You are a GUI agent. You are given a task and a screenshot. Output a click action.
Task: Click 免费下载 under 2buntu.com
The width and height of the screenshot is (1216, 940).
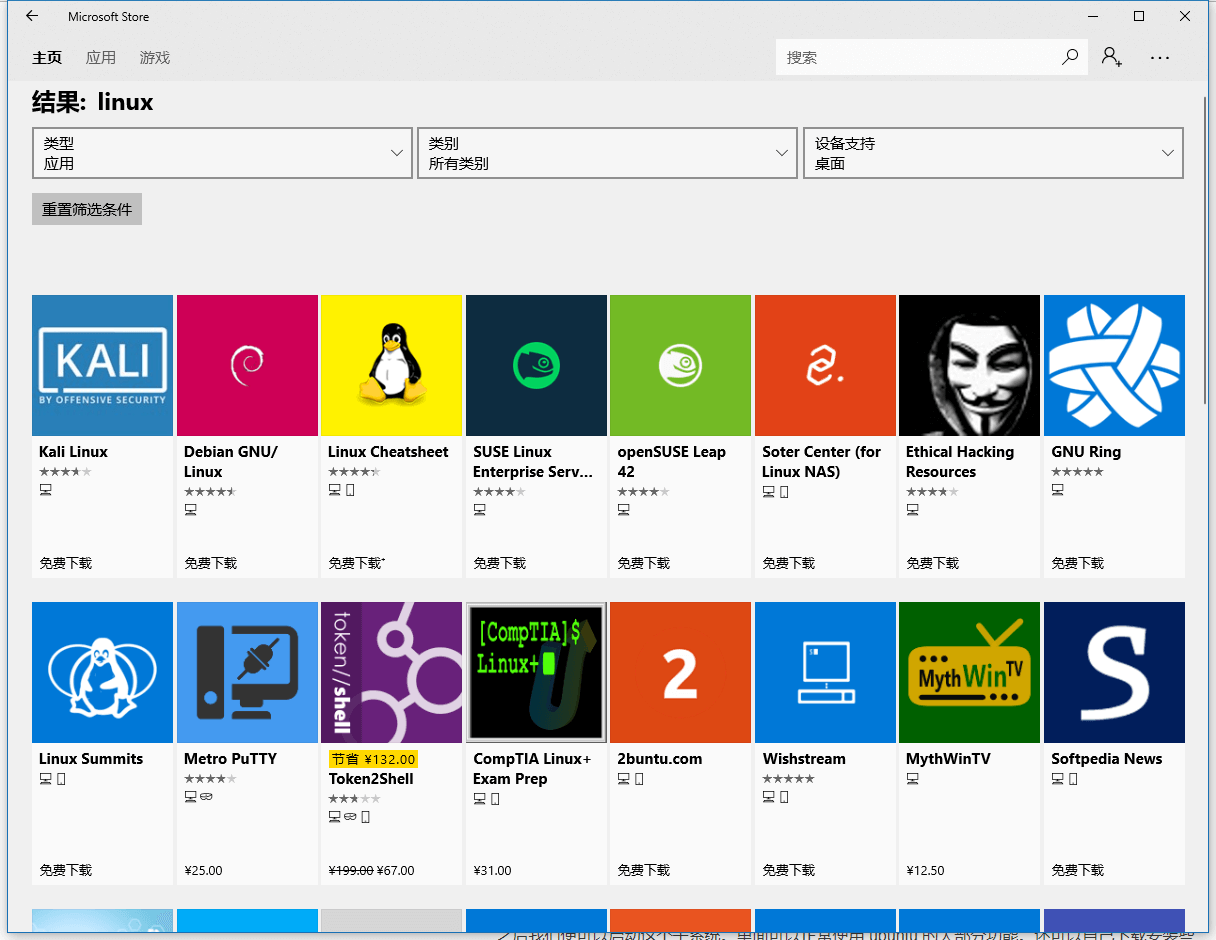pyautogui.click(x=643, y=870)
